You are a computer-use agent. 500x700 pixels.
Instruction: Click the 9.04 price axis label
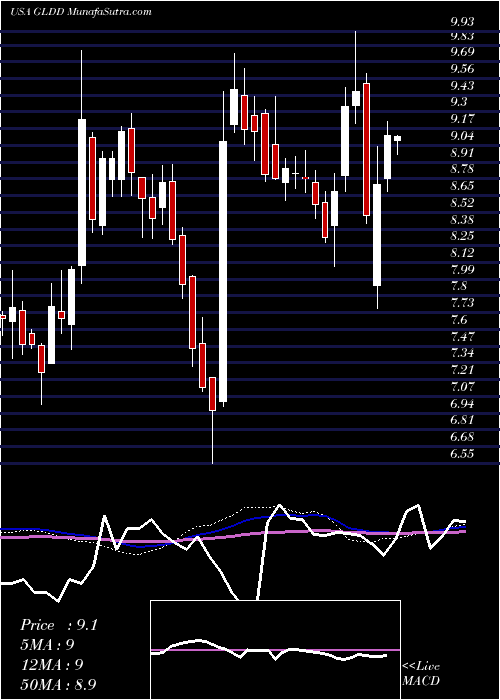[x=462, y=135]
